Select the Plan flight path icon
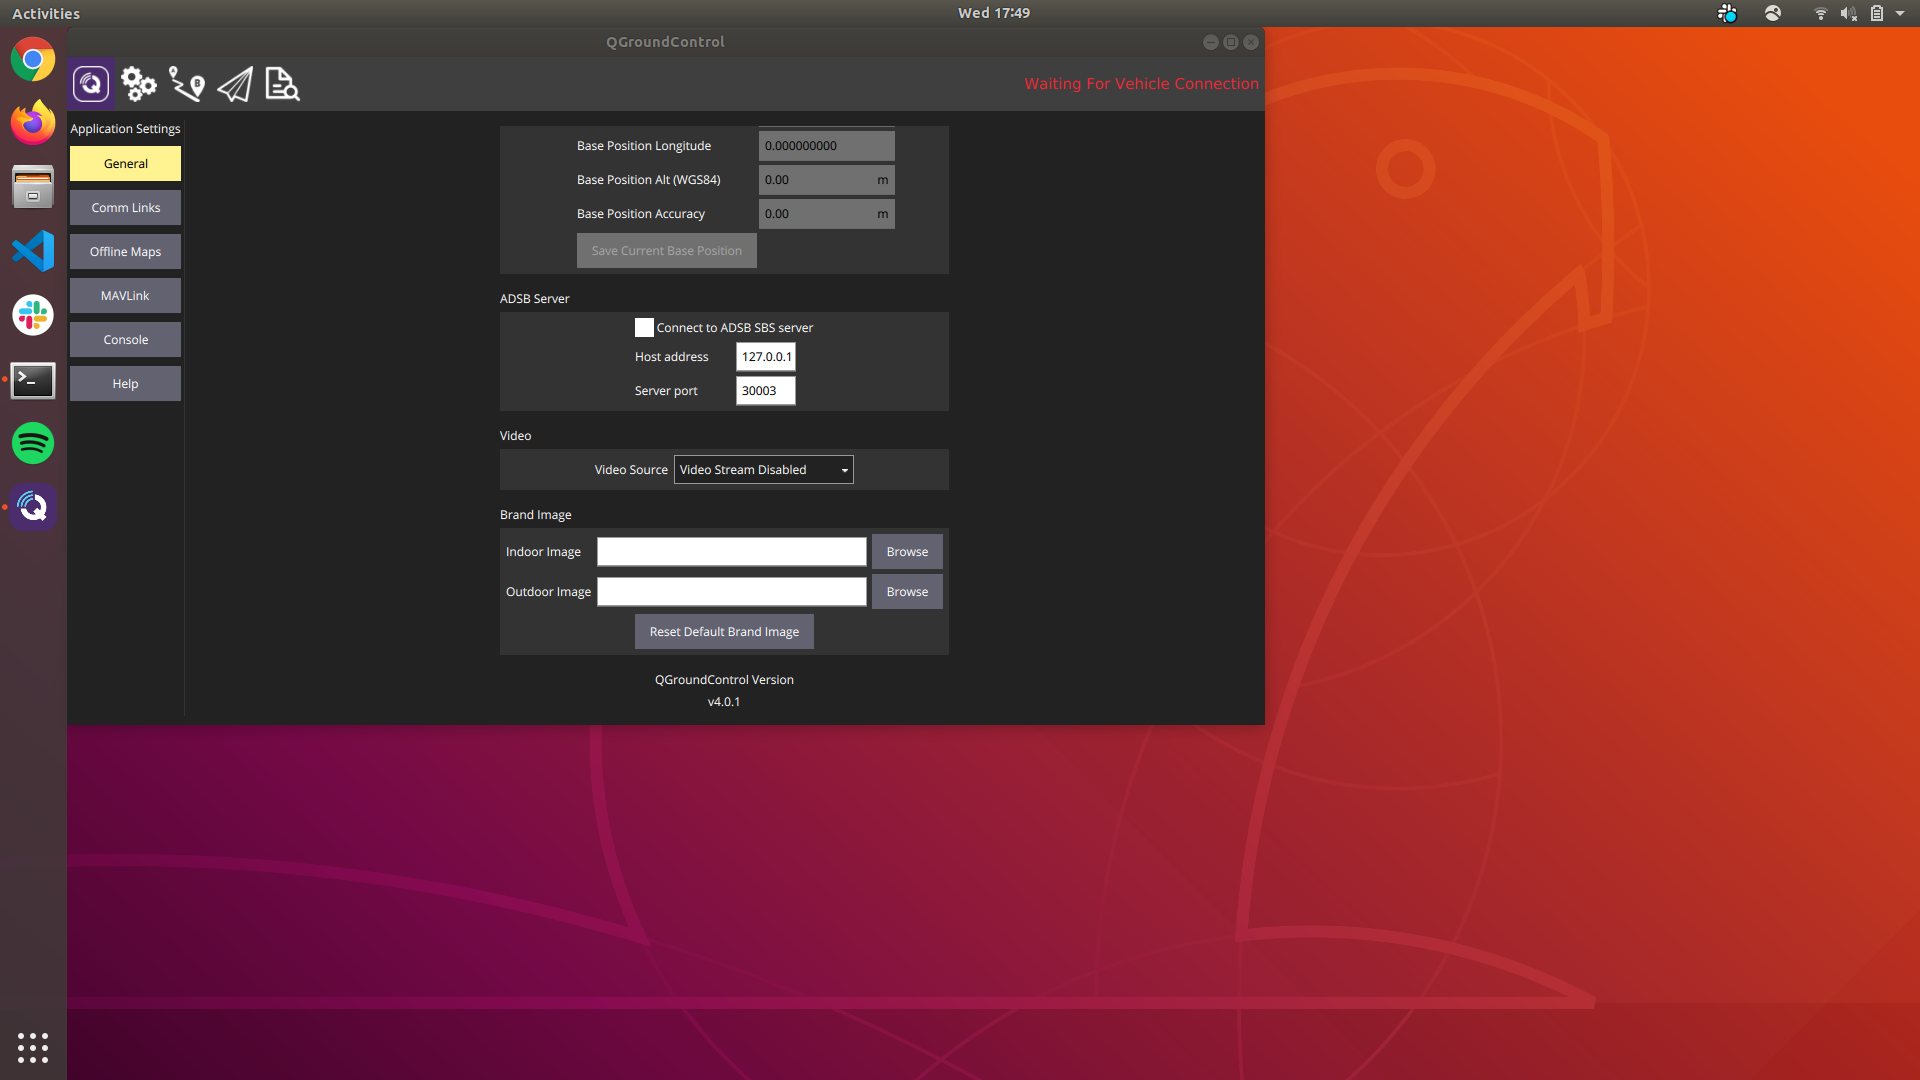This screenshot has height=1080, width=1920. pyautogui.click(x=186, y=84)
